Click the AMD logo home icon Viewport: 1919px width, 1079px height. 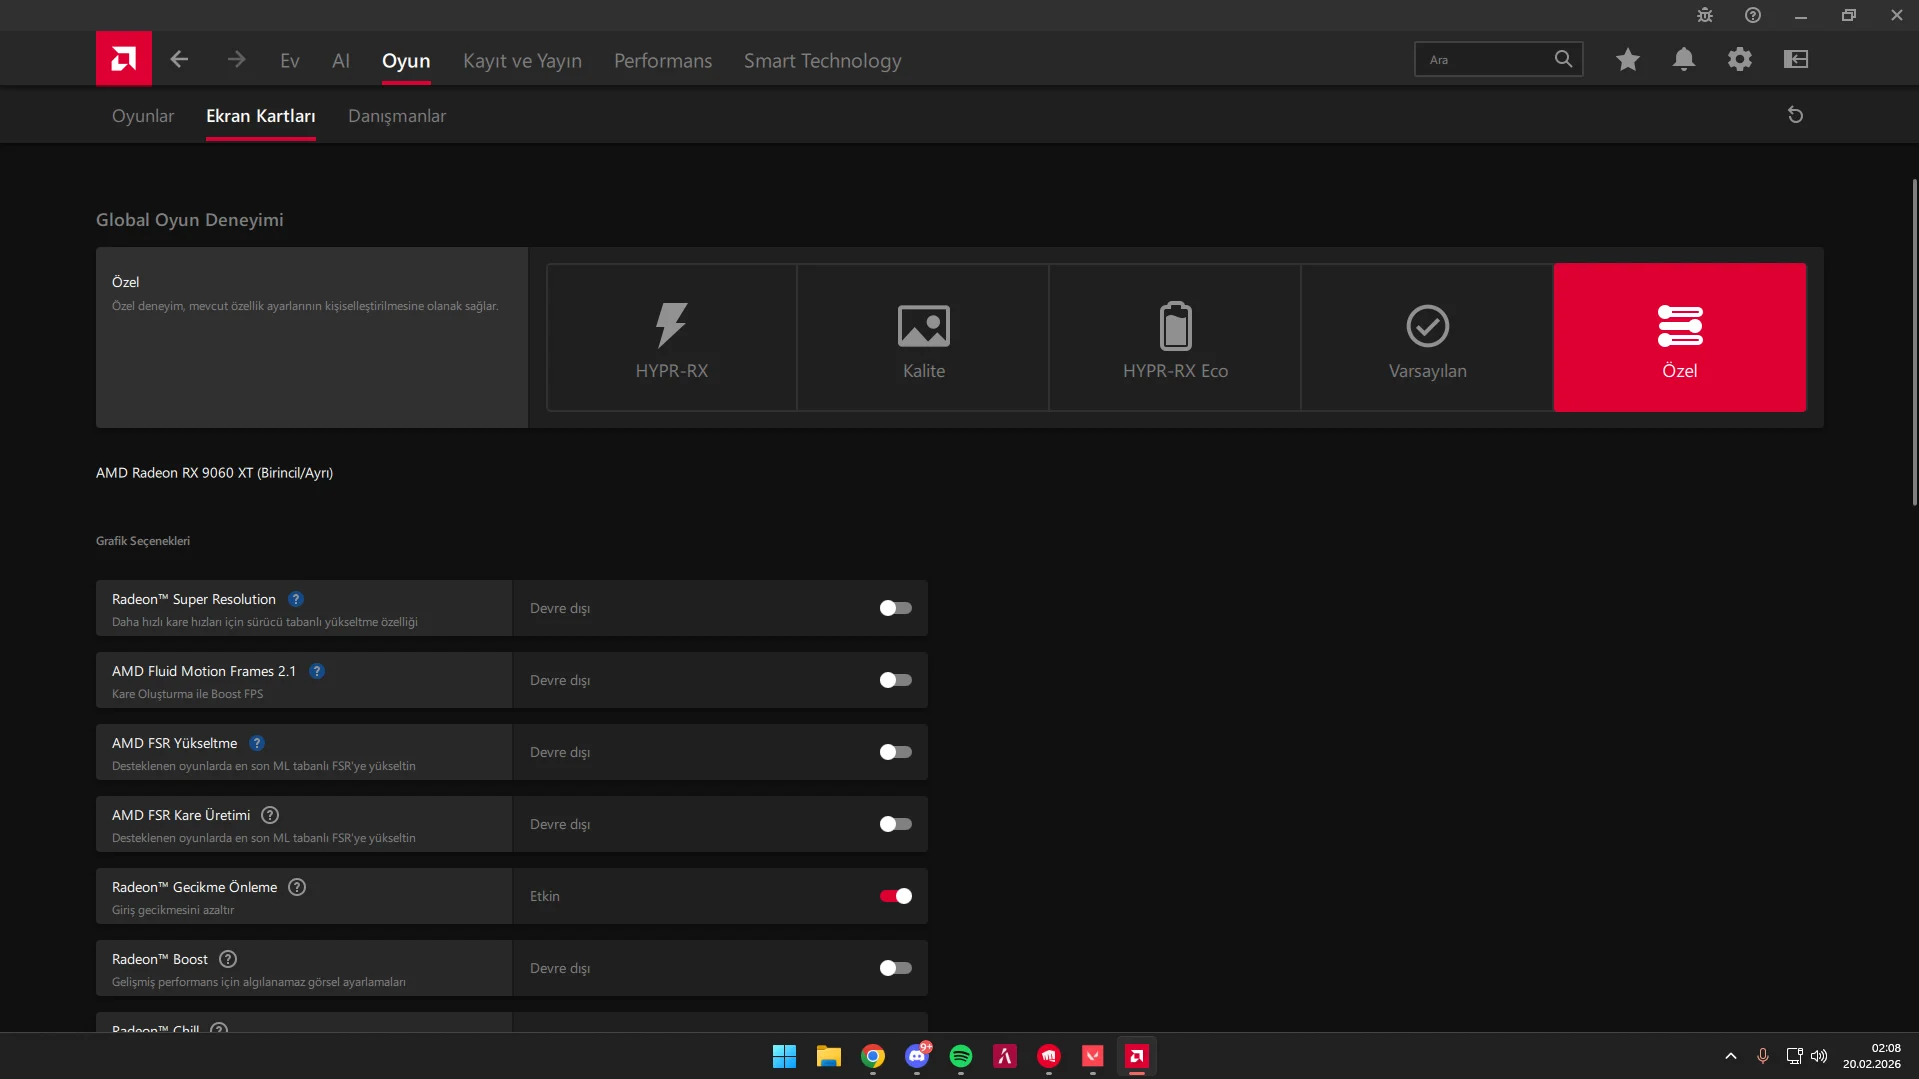pyautogui.click(x=124, y=59)
